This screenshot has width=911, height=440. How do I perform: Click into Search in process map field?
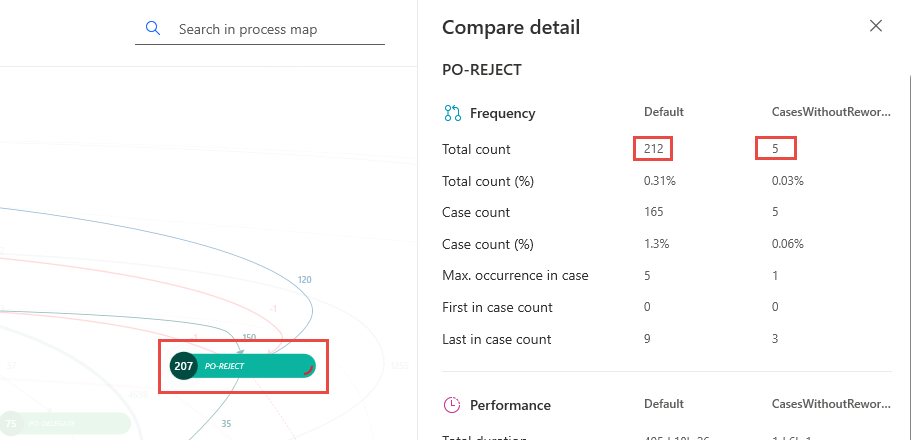260,29
